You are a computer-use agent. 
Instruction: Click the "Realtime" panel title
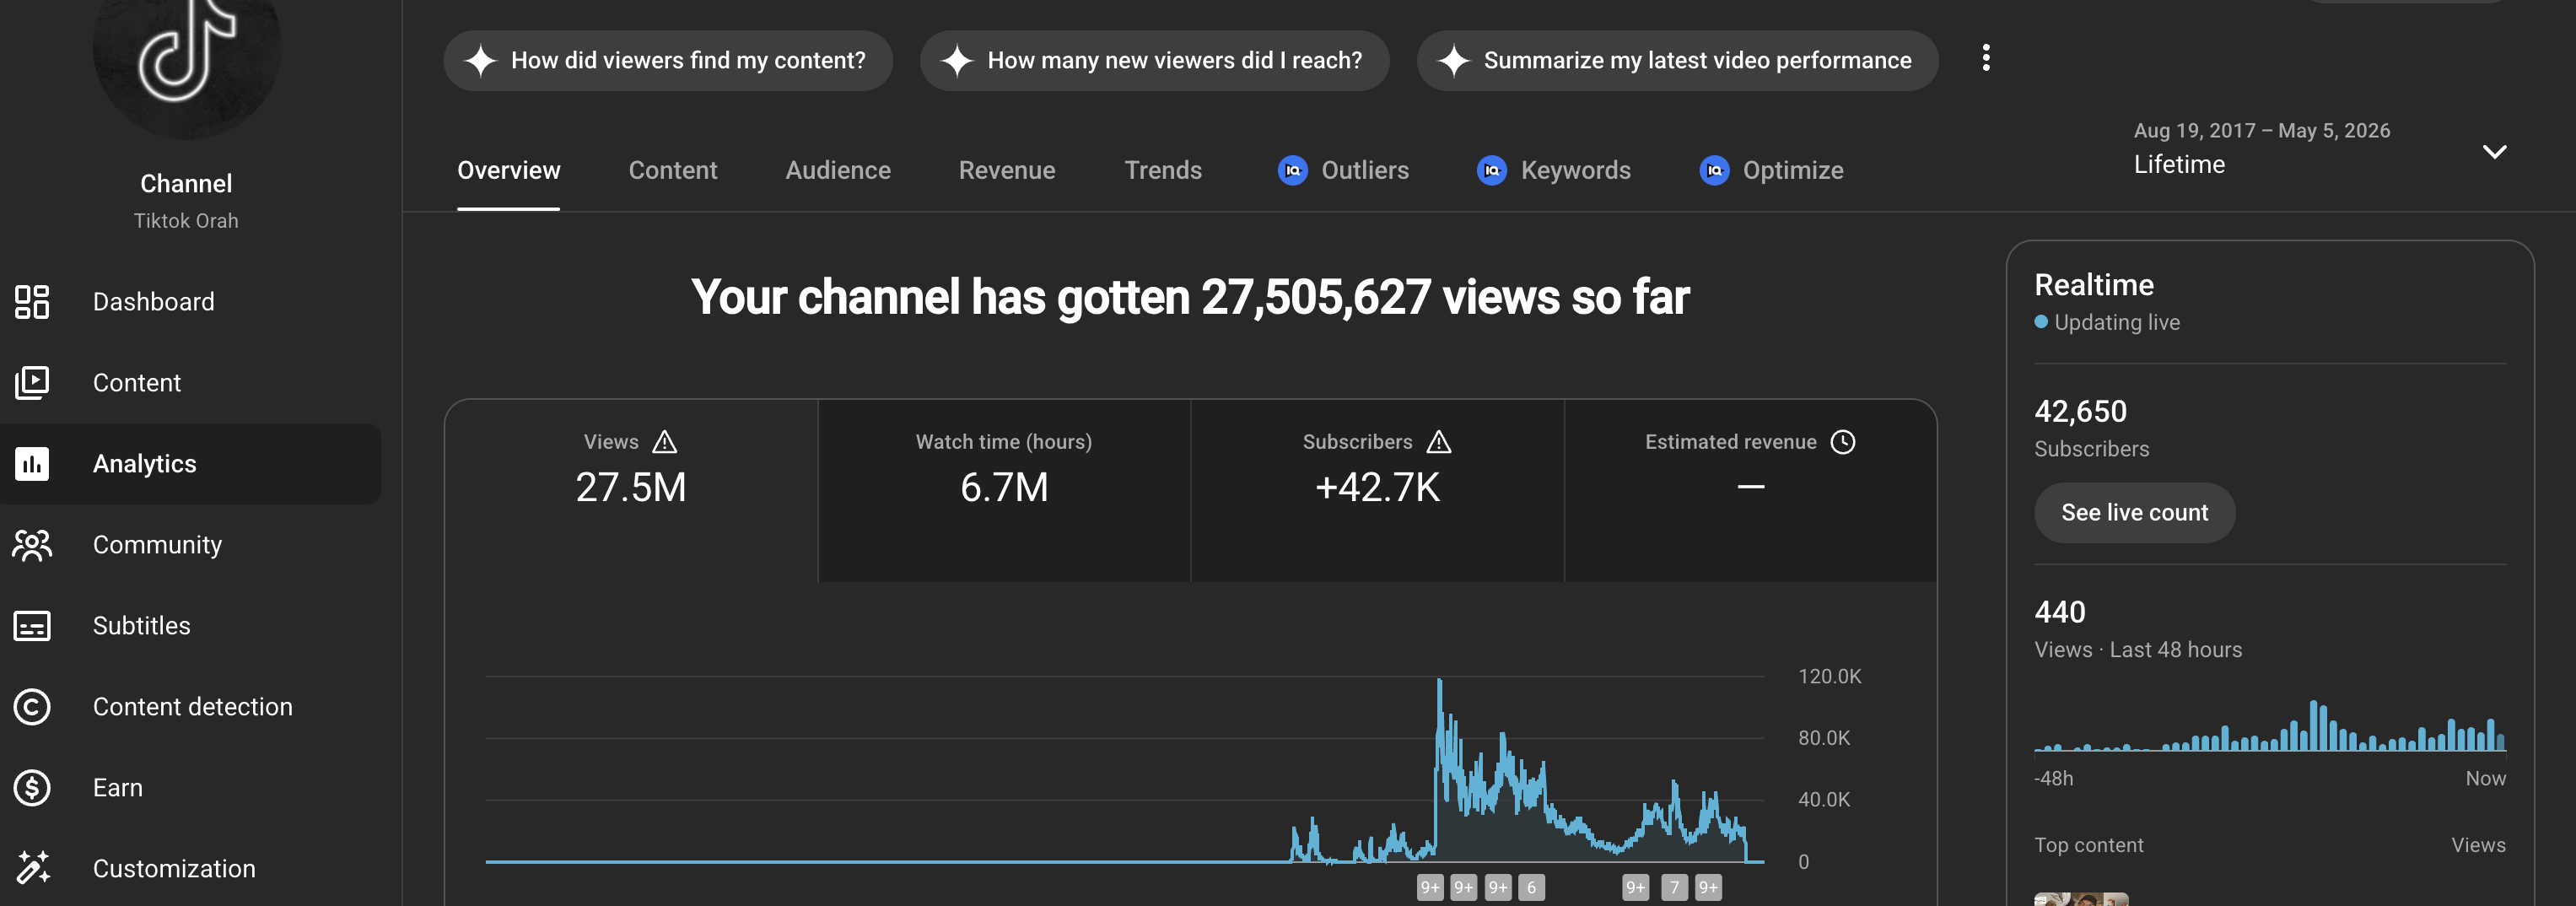pos(2094,285)
